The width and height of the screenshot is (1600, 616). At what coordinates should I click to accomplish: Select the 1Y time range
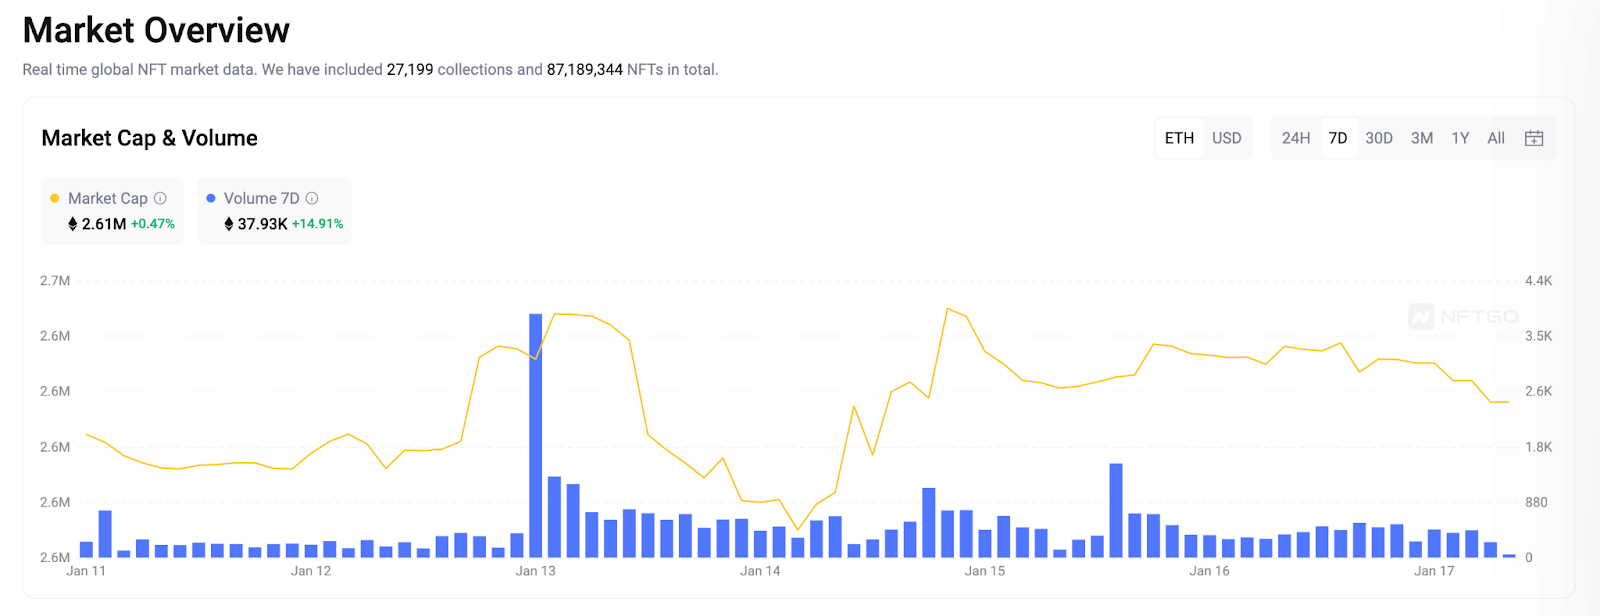(x=1460, y=138)
